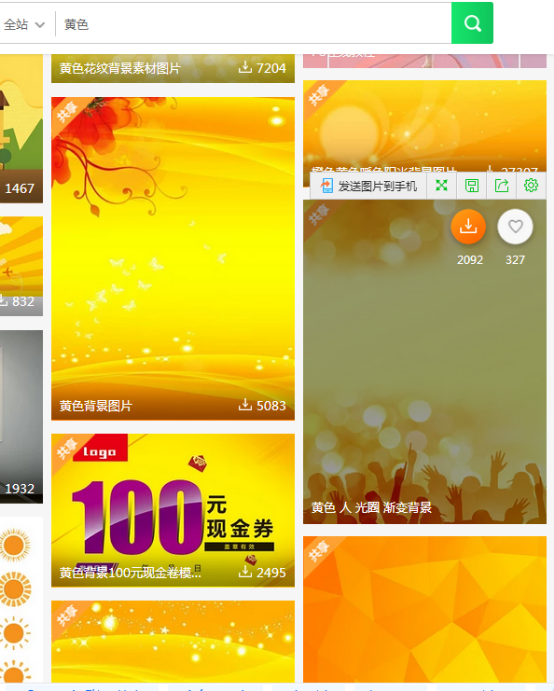Click the share arrow icon in hover toolbar
Image resolution: width=554 pixels, height=691 pixels.
502,186
